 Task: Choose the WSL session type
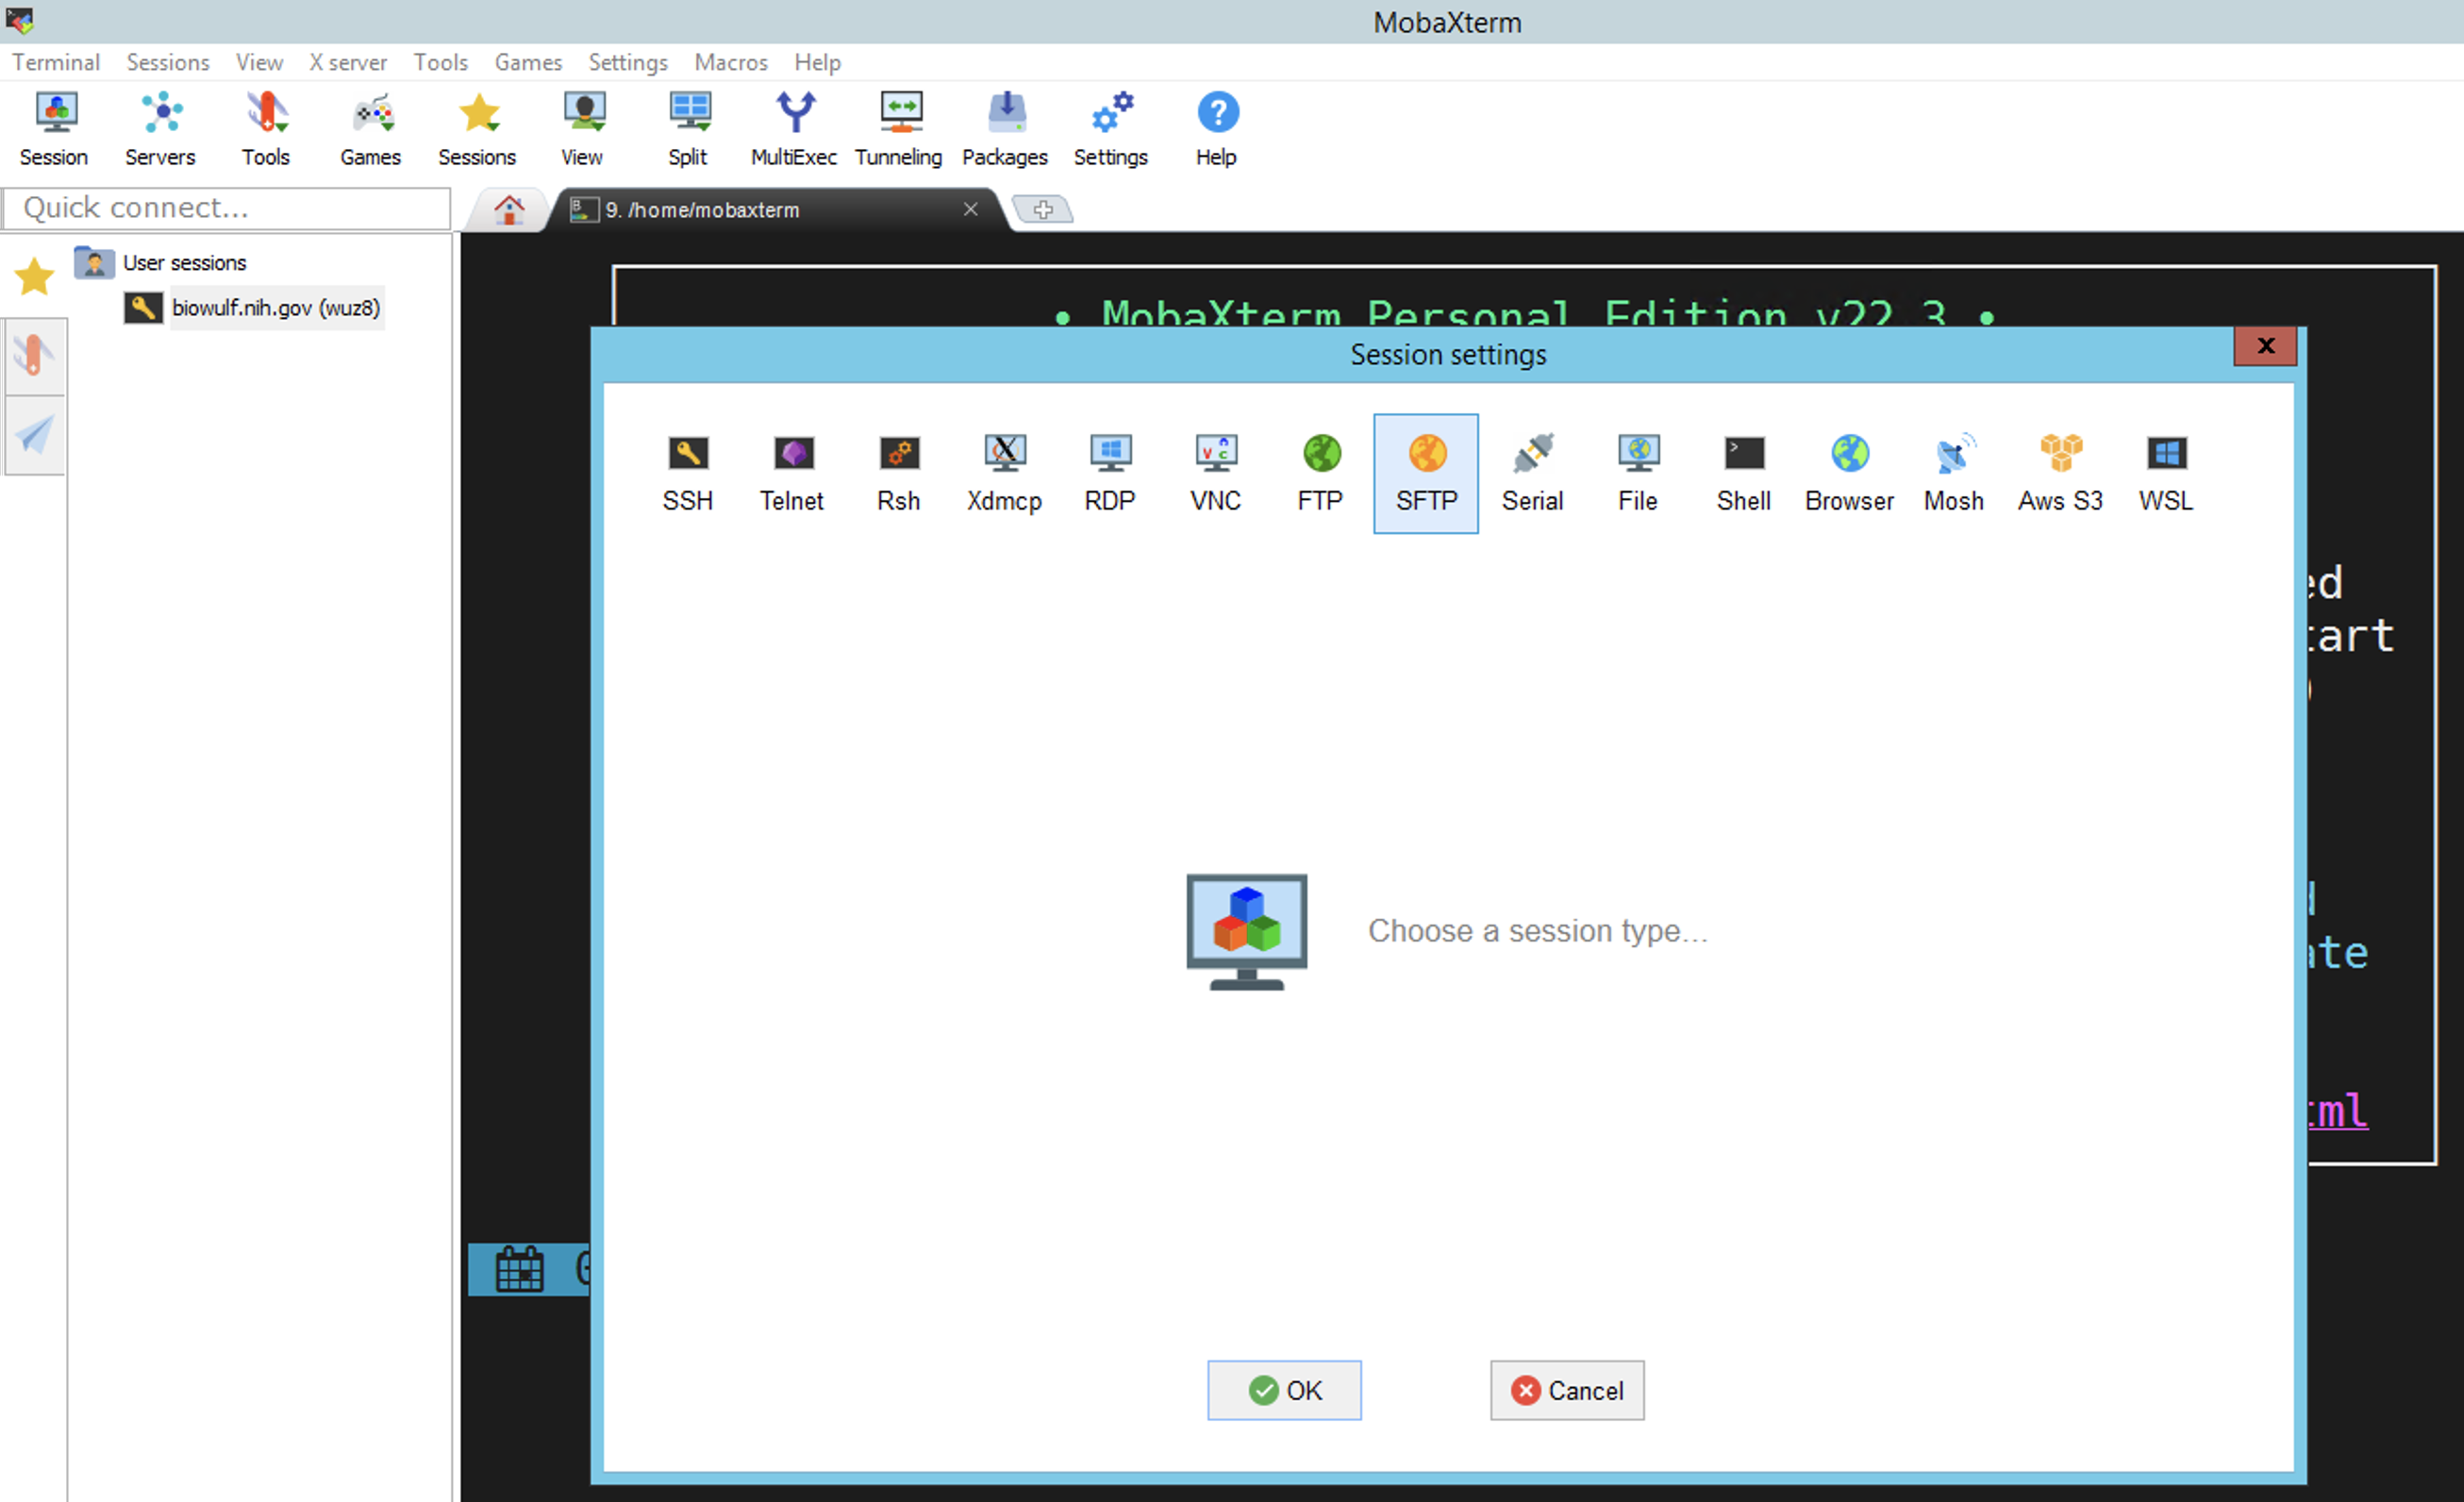tap(2165, 473)
